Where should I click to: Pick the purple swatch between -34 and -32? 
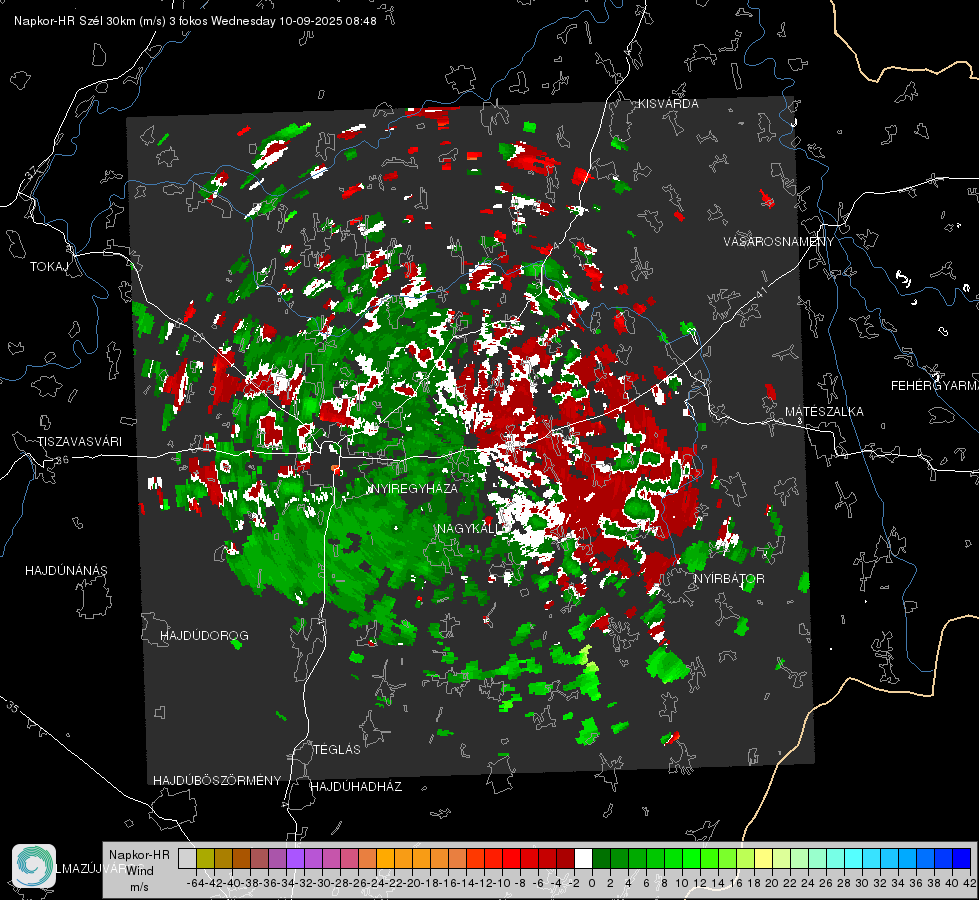[x=295, y=858]
